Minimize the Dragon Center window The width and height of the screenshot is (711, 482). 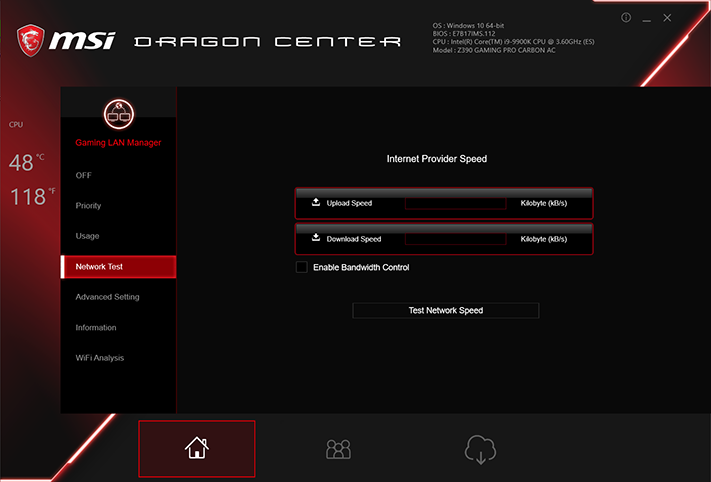click(x=647, y=19)
